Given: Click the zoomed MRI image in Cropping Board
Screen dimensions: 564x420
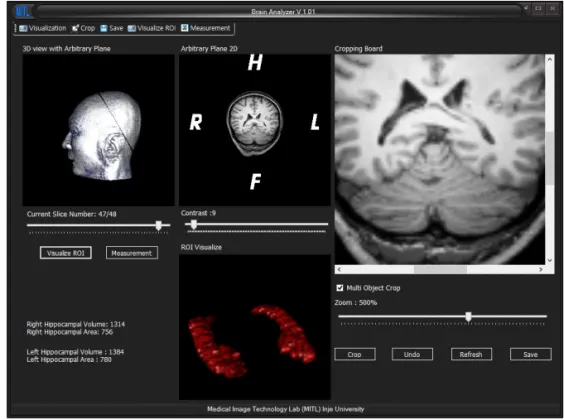Looking at the screenshot, I should [x=440, y=160].
